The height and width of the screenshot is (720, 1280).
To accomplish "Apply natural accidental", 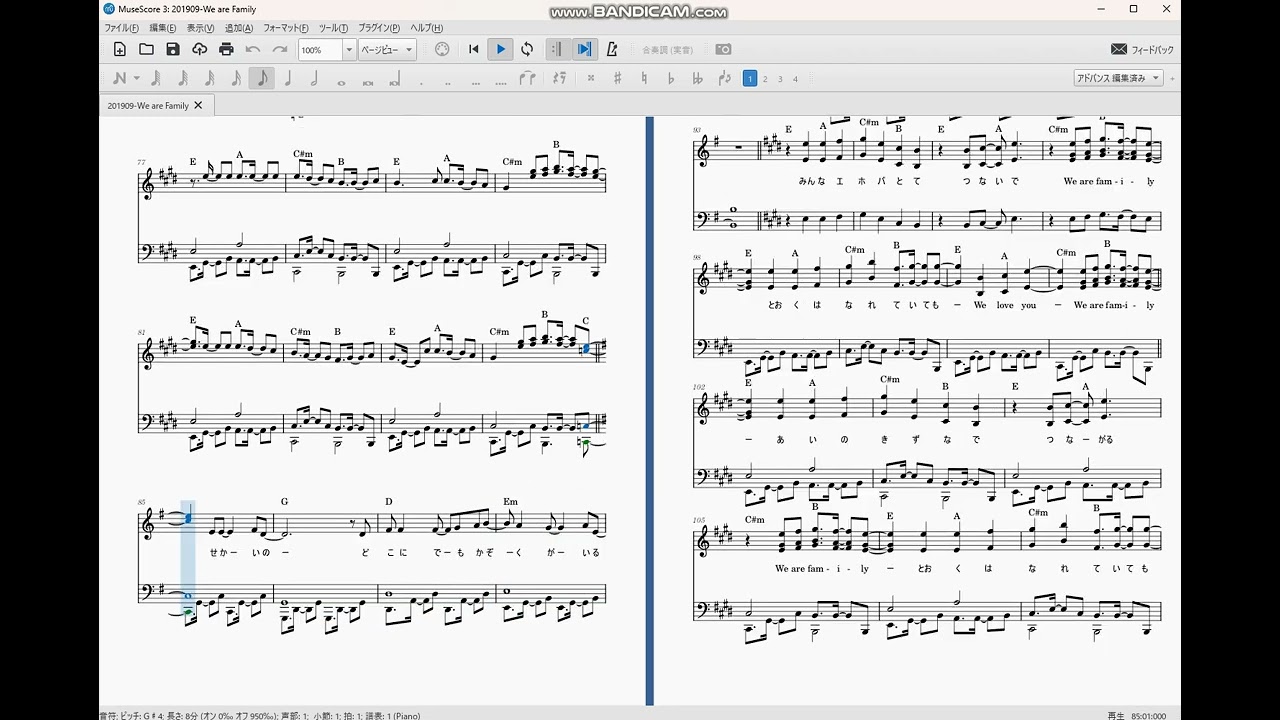I will [644, 78].
